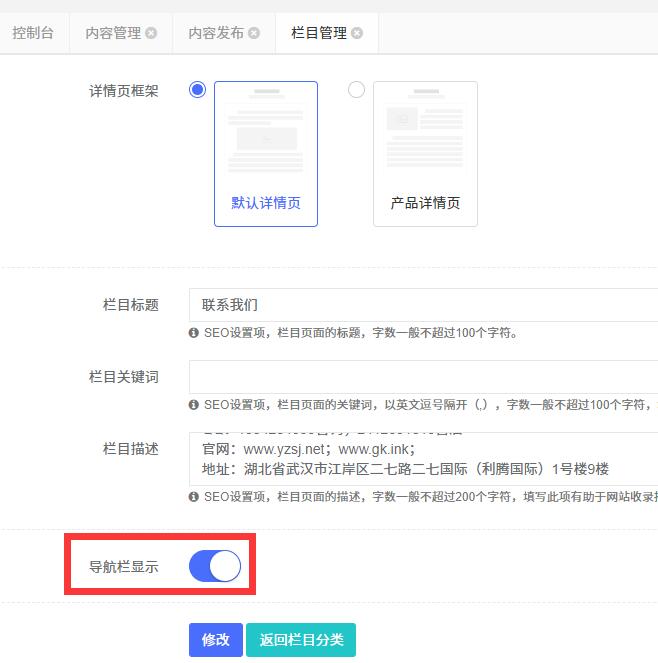Close the 内容管理 tab
Viewport: 658px width, 663px height.
(x=151, y=33)
